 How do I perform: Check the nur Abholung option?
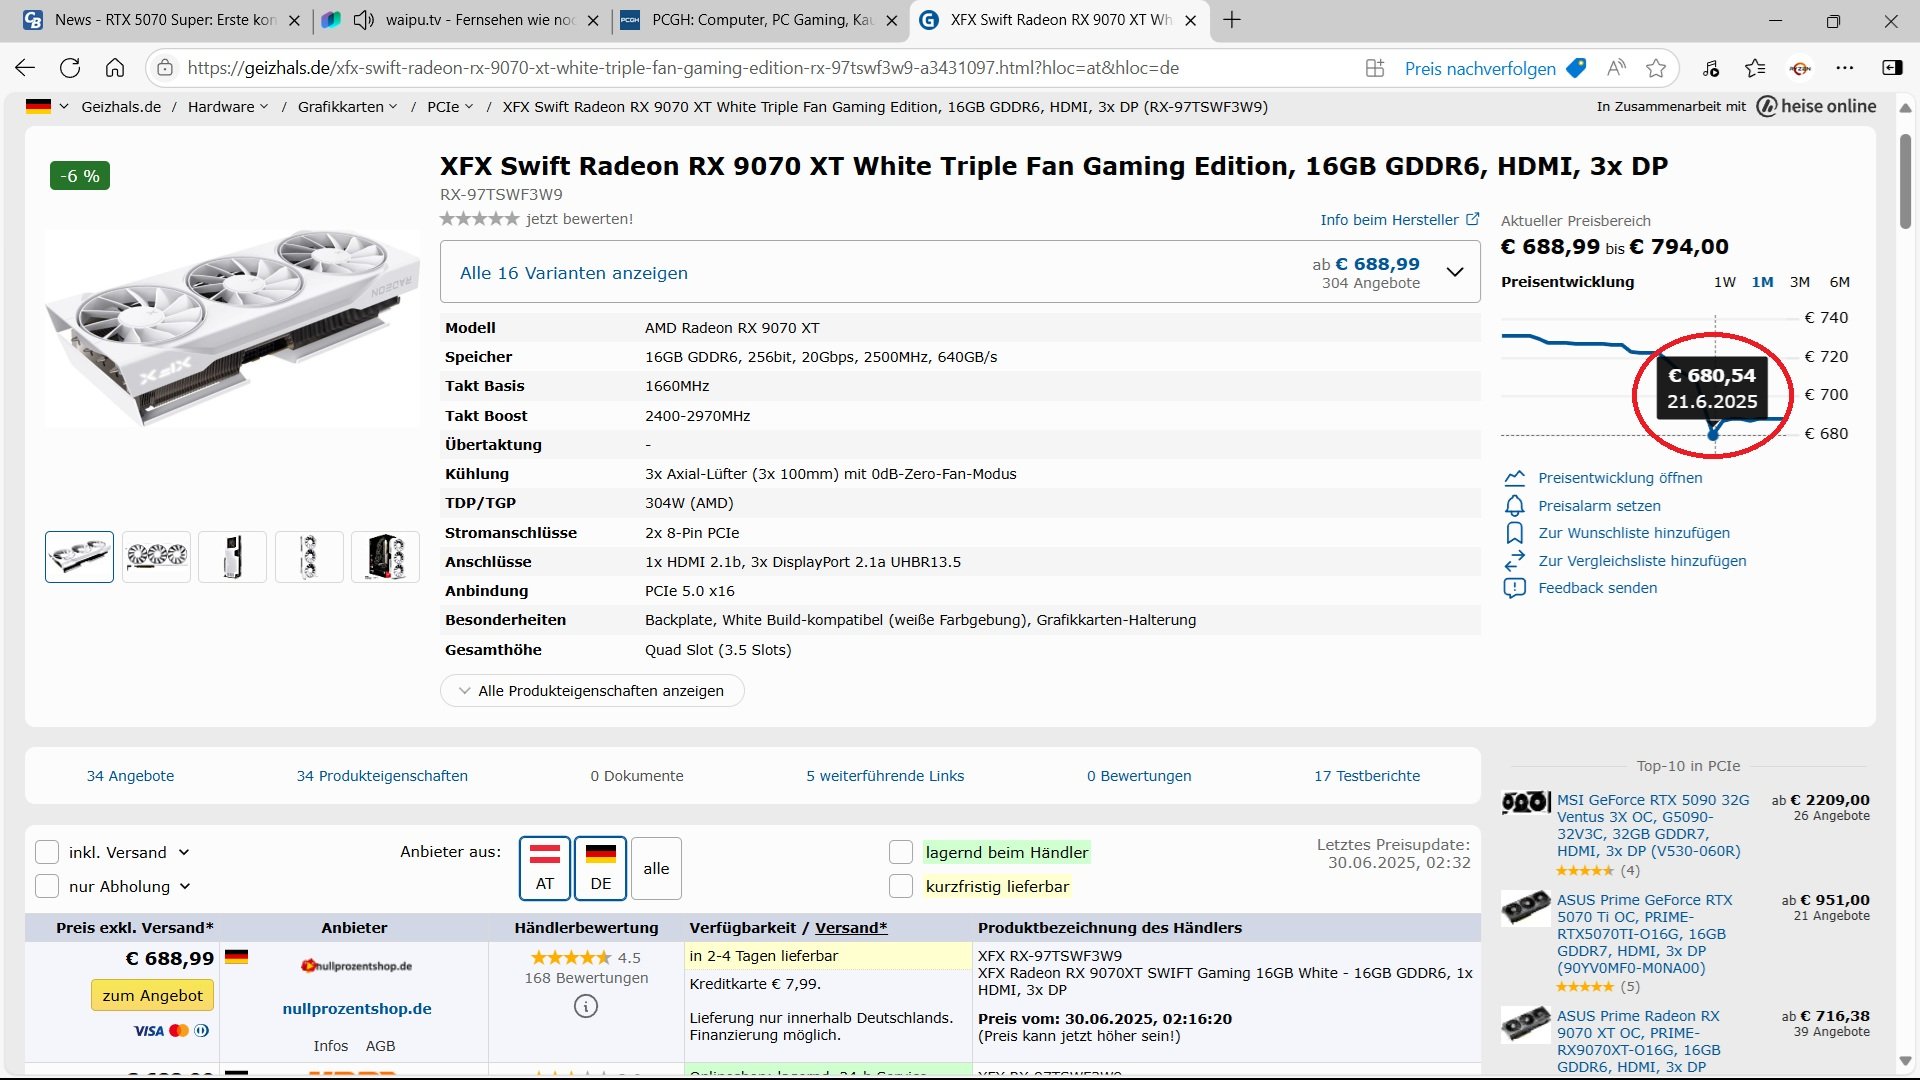47,886
